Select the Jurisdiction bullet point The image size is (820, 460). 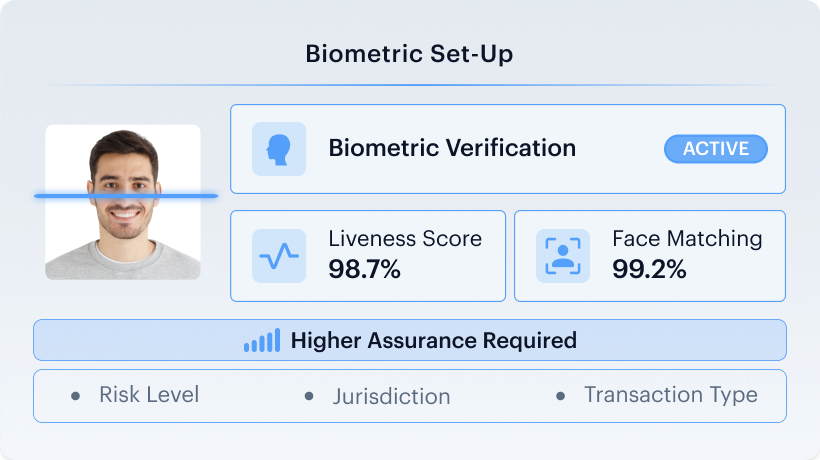point(309,396)
